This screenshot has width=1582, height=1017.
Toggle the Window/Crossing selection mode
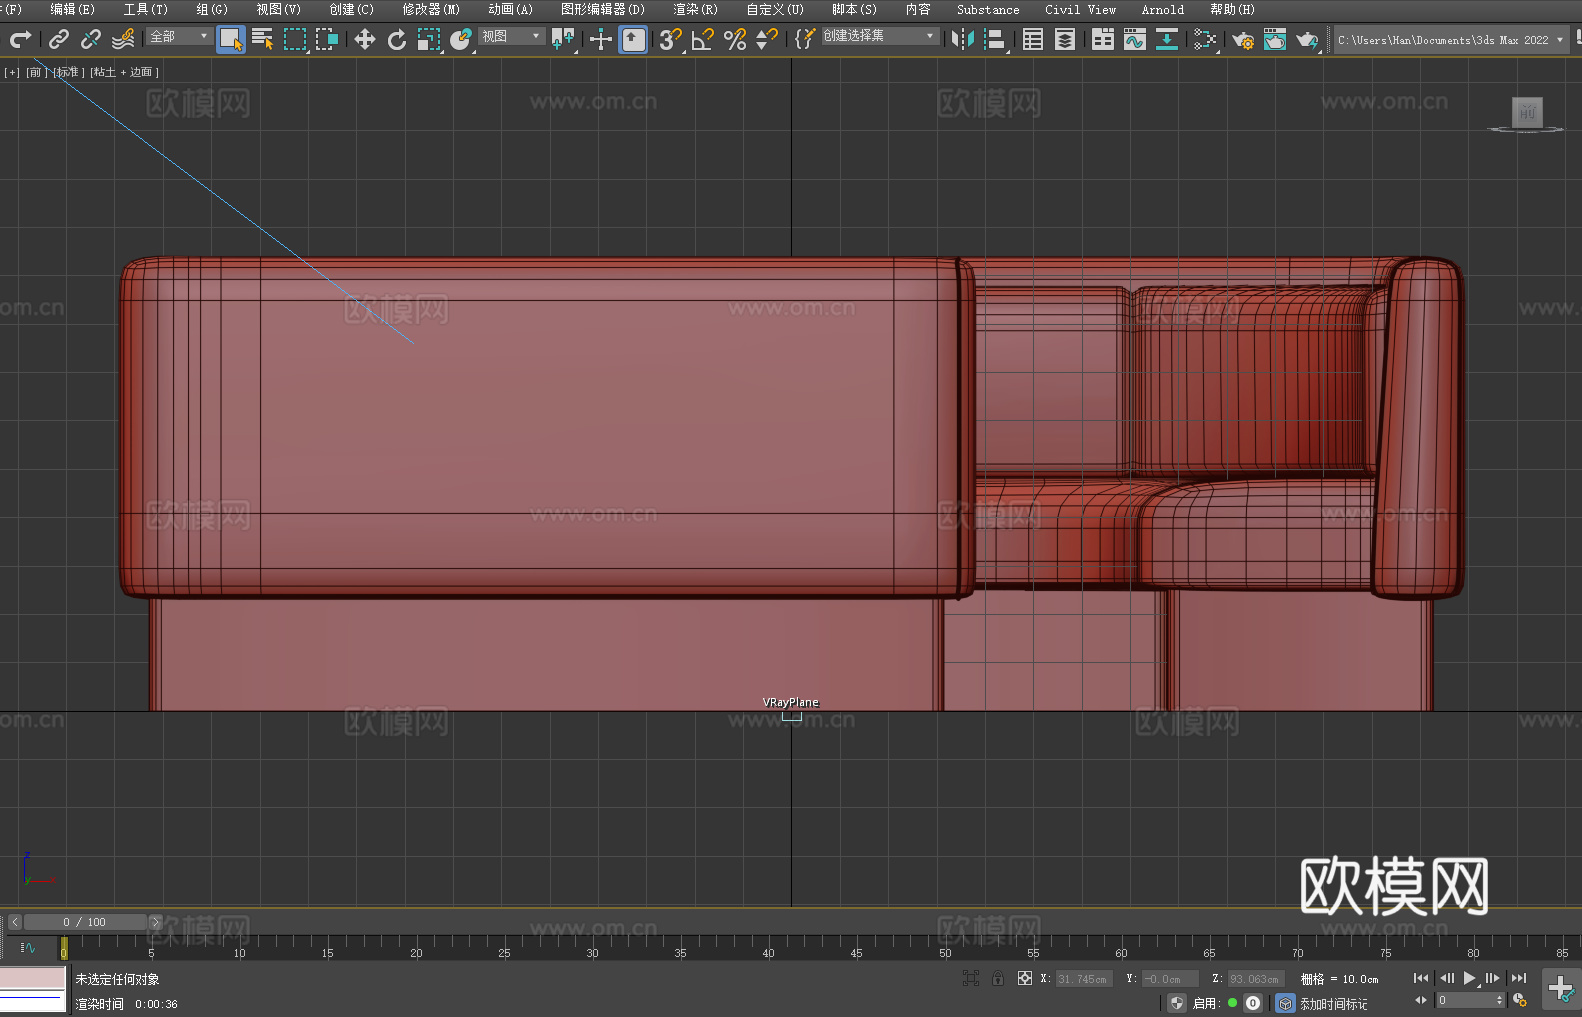pos(327,39)
